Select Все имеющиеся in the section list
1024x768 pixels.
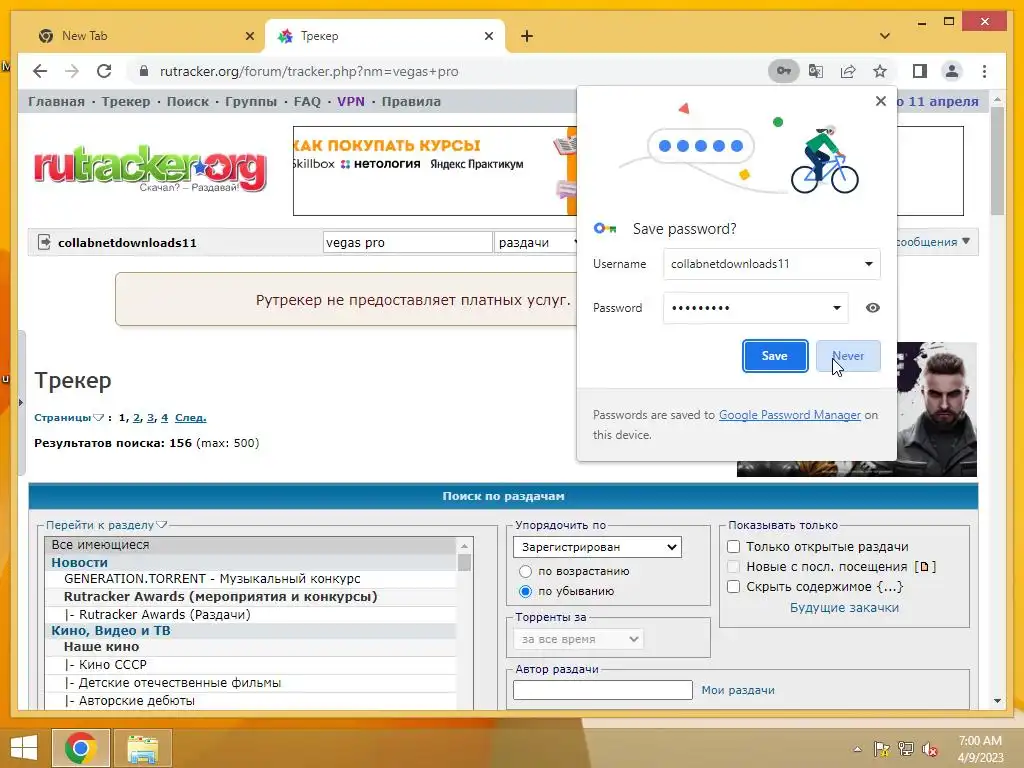point(251,545)
